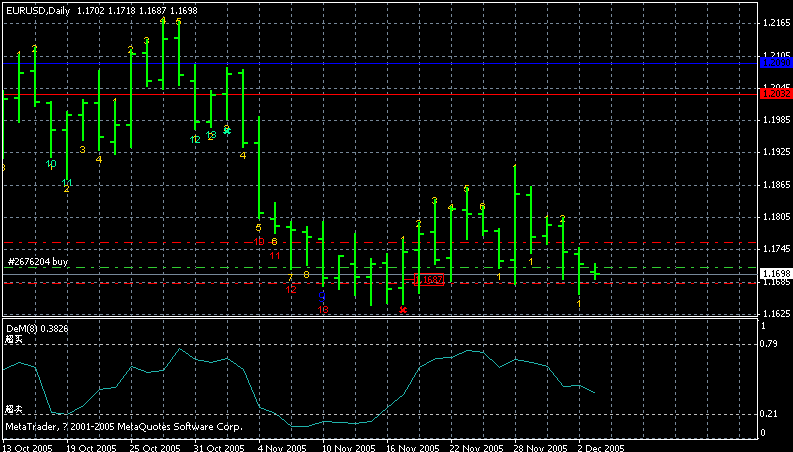Image resolution: width=793 pixels, height=452 pixels.
Task: Click the 1.1745 price axis value
Action: [x=776, y=249]
